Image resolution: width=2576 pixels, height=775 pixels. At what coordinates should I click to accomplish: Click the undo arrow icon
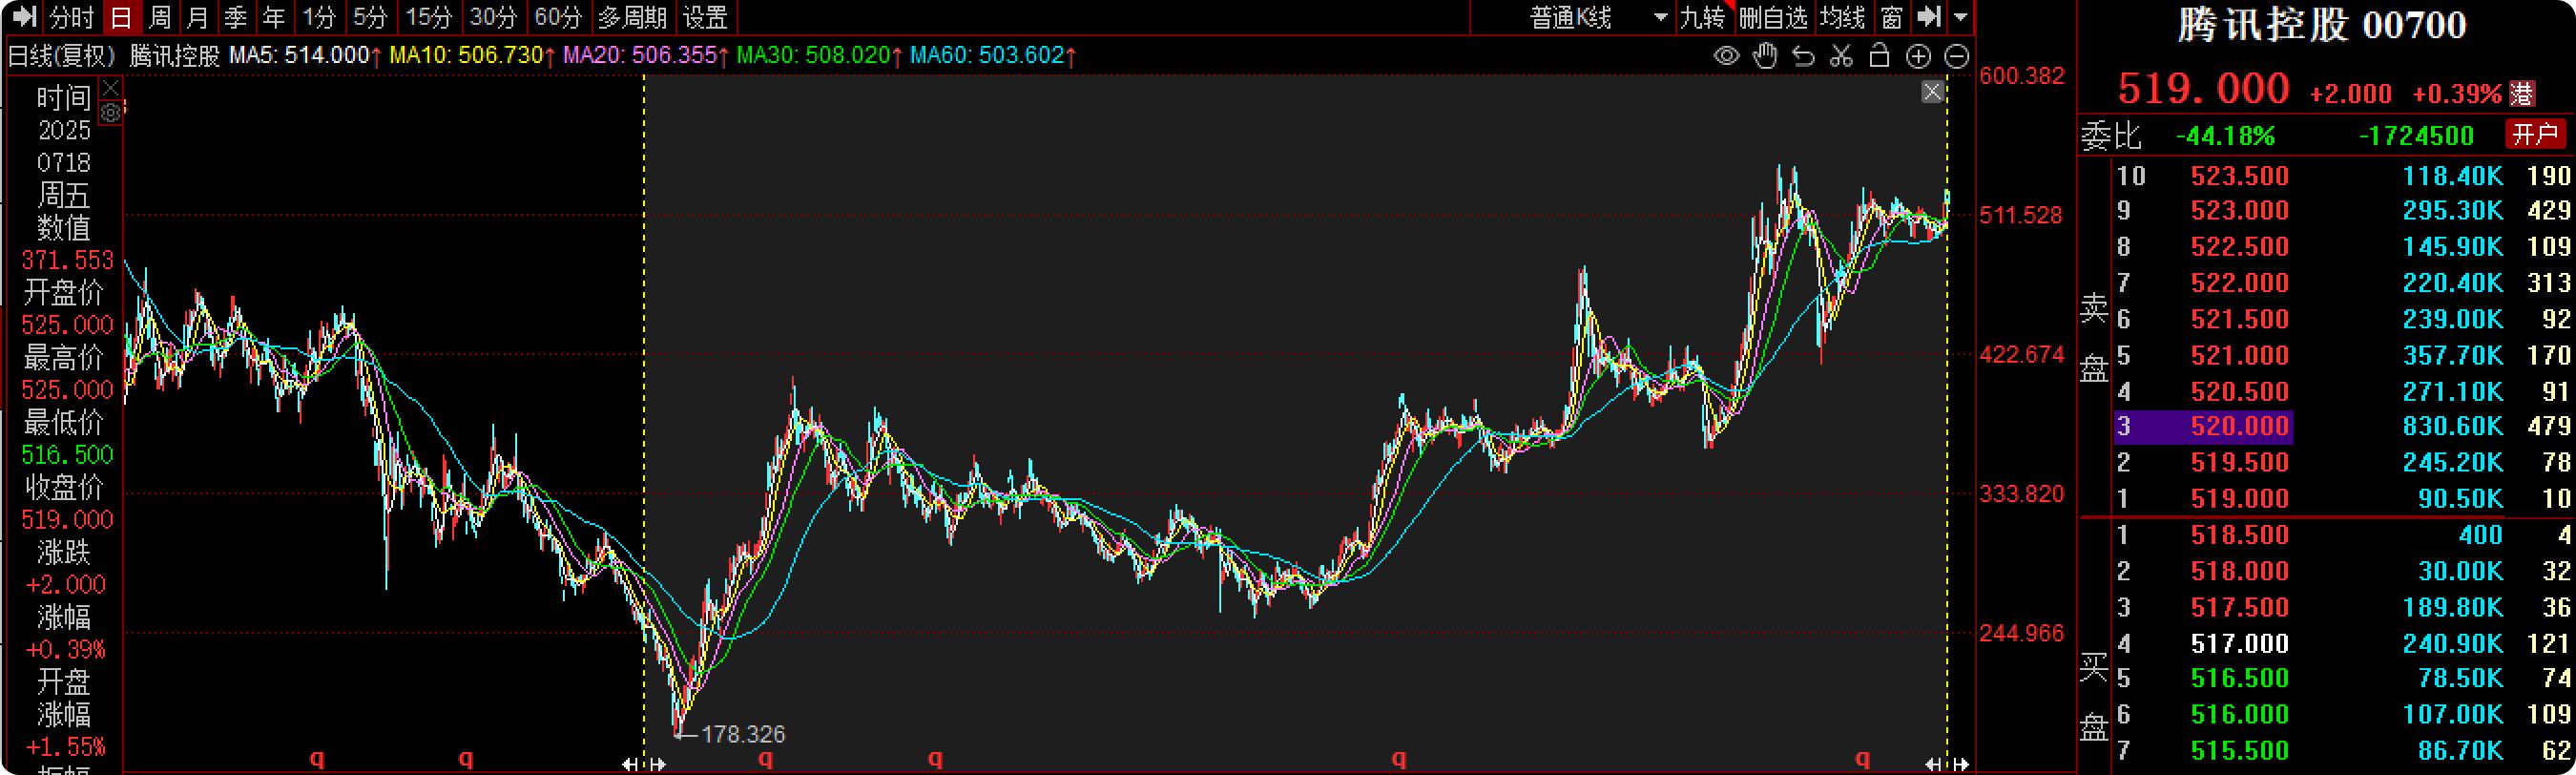(1803, 56)
